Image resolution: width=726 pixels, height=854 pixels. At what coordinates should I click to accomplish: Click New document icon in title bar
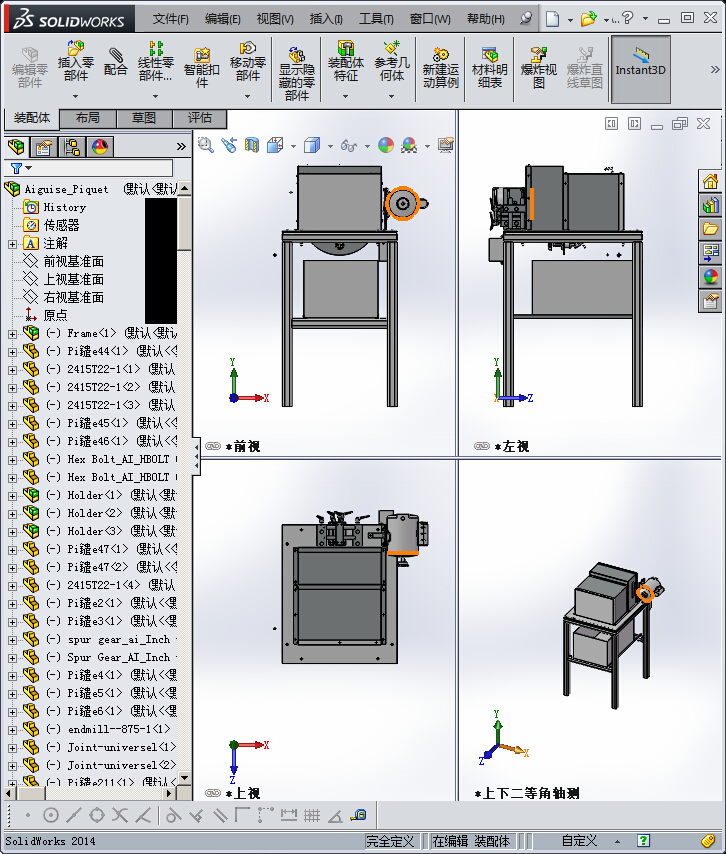tap(553, 19)
